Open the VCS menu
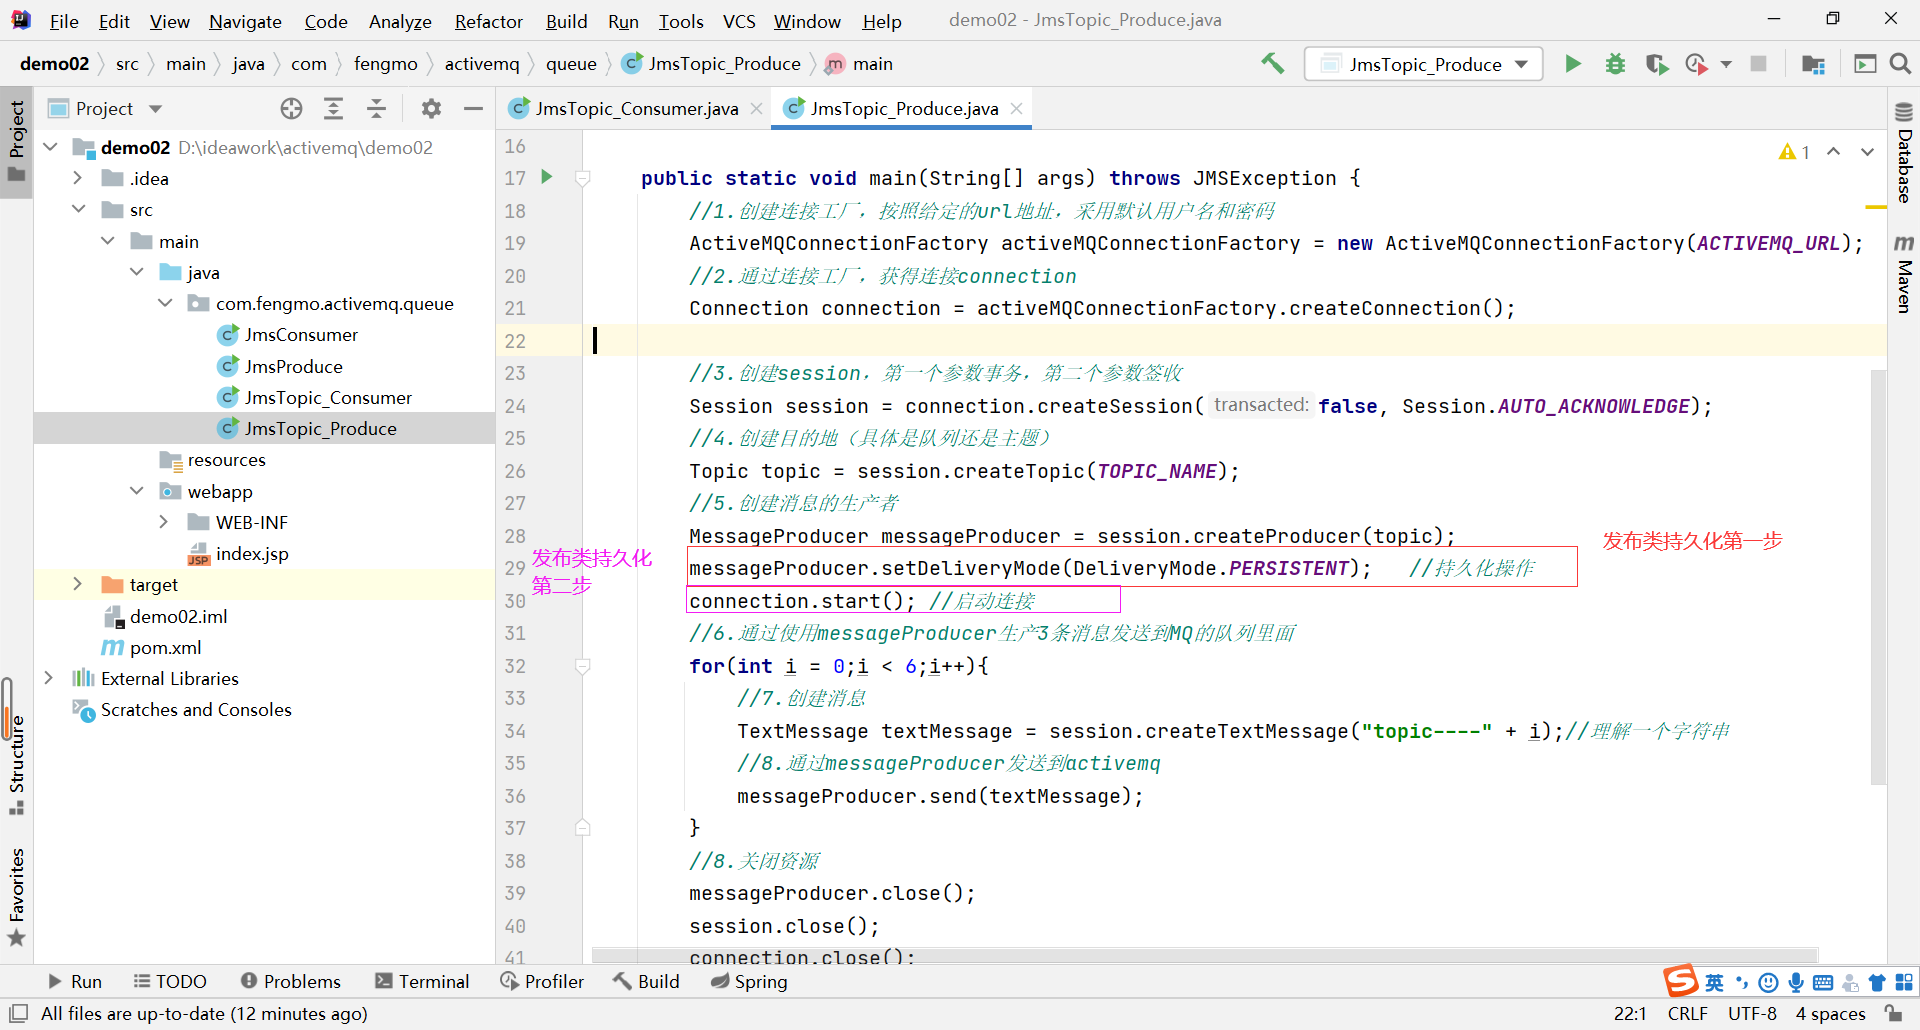Screen dimensions: 1920x1030 click(739, 21)
